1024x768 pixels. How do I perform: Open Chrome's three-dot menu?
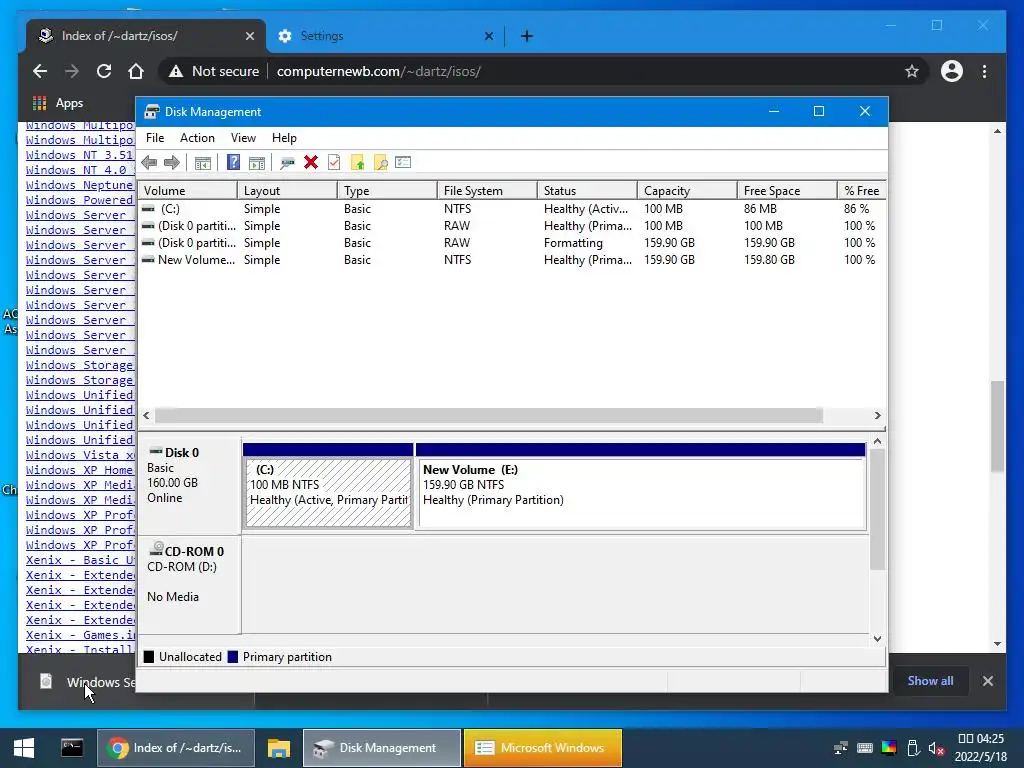tap(984, 71)
